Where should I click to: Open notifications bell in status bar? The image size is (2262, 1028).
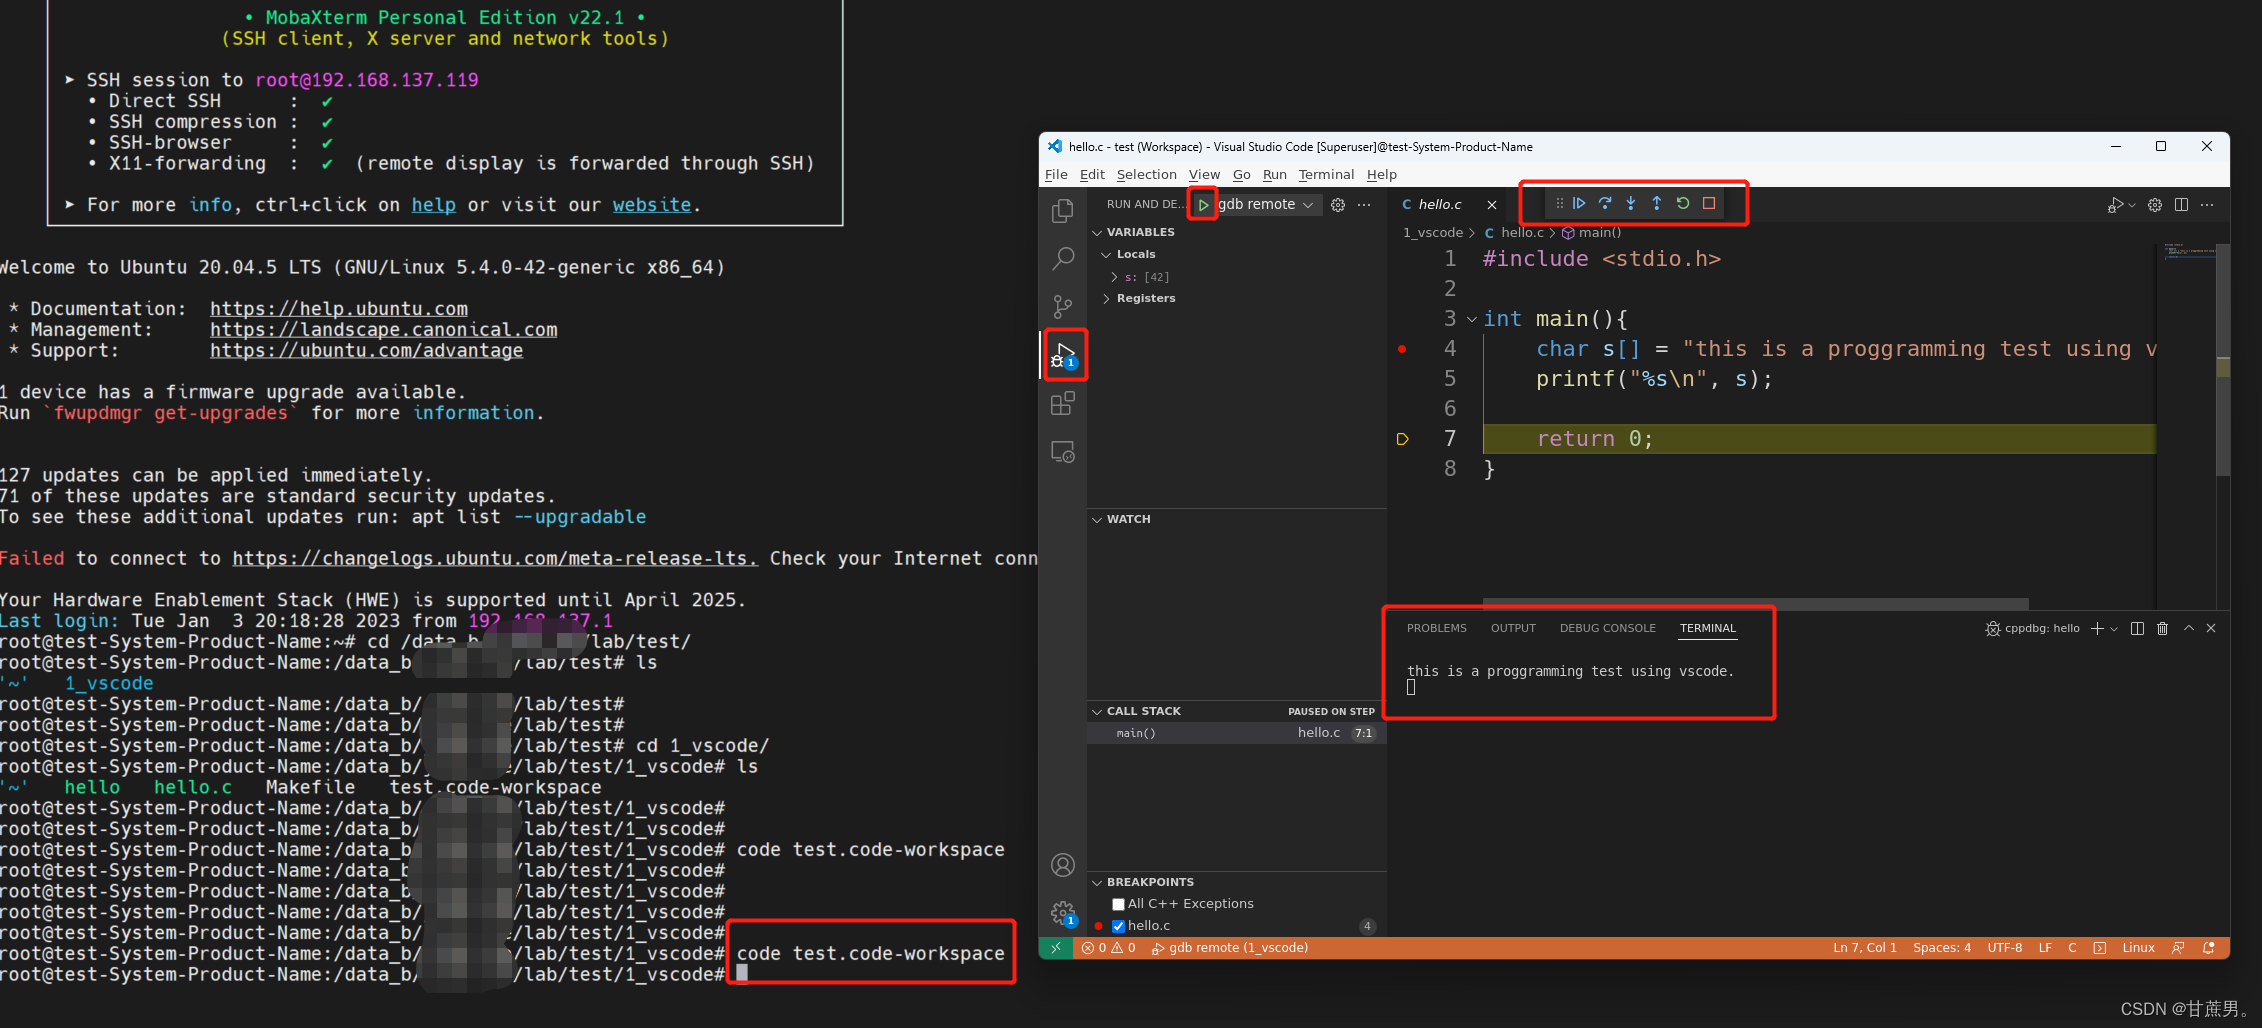(2208, 947)
